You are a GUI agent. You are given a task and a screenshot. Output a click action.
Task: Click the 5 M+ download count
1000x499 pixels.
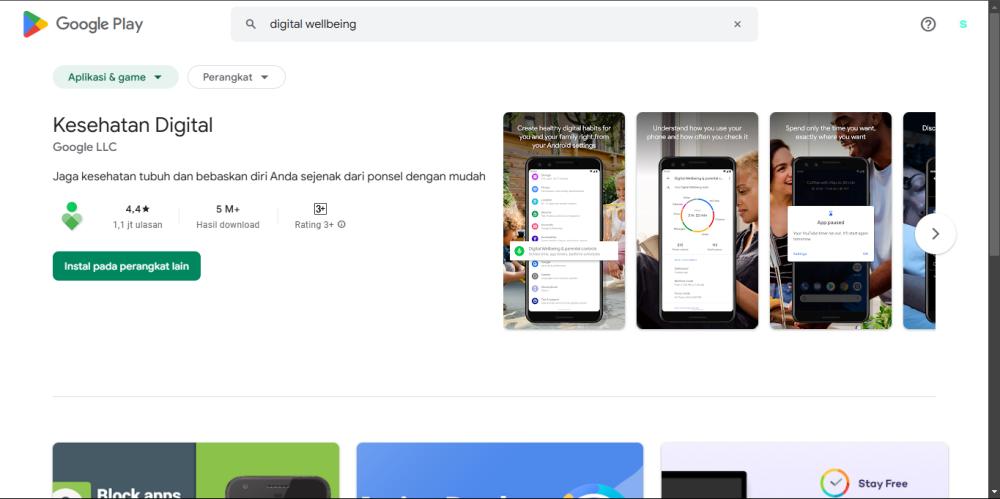coord(228,209)
